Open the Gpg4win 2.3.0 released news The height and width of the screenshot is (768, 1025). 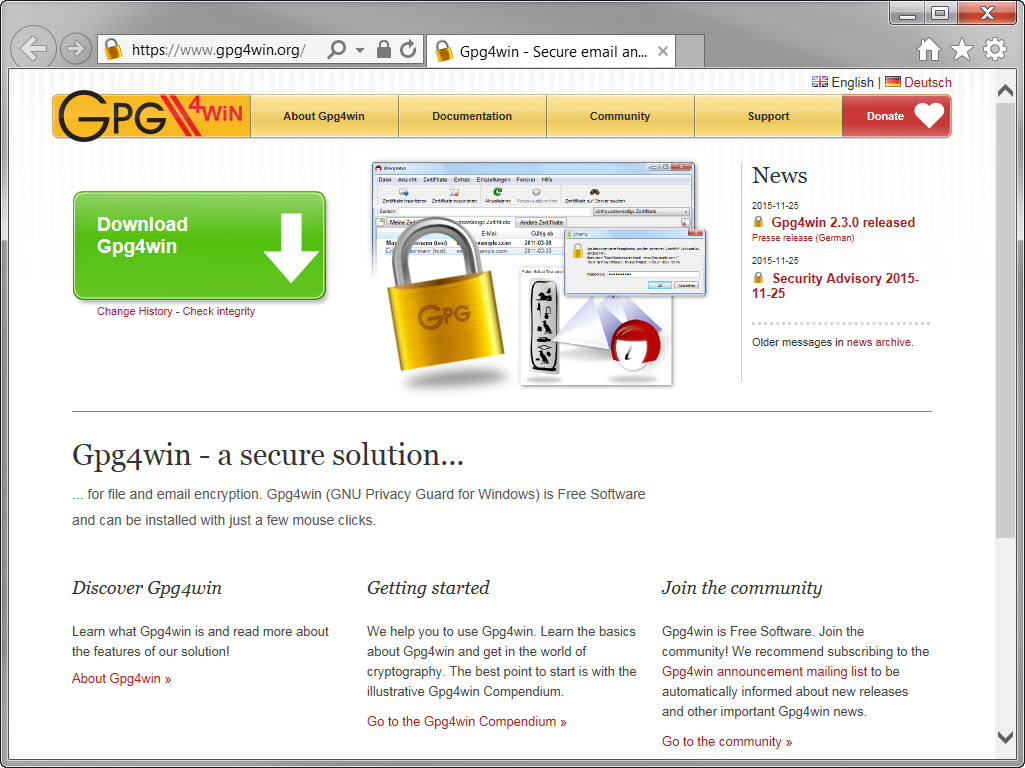[843, 222]
